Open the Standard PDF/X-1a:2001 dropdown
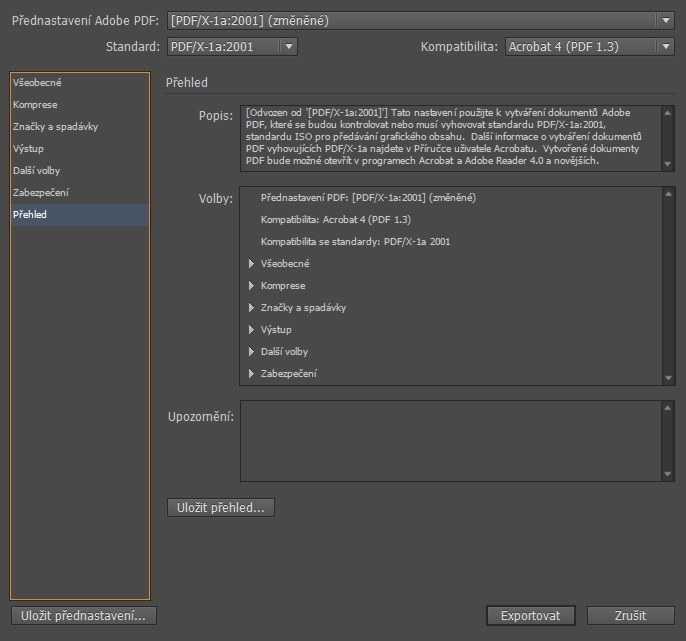This screenshot has width=686, height=641. pyautogui.click(x=232, y=46)
